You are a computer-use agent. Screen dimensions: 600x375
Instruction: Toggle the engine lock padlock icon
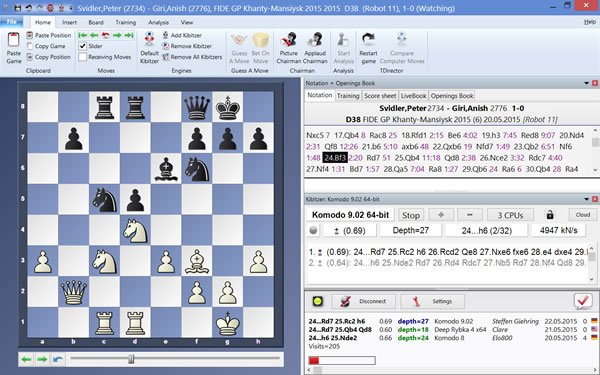[550, 215]
